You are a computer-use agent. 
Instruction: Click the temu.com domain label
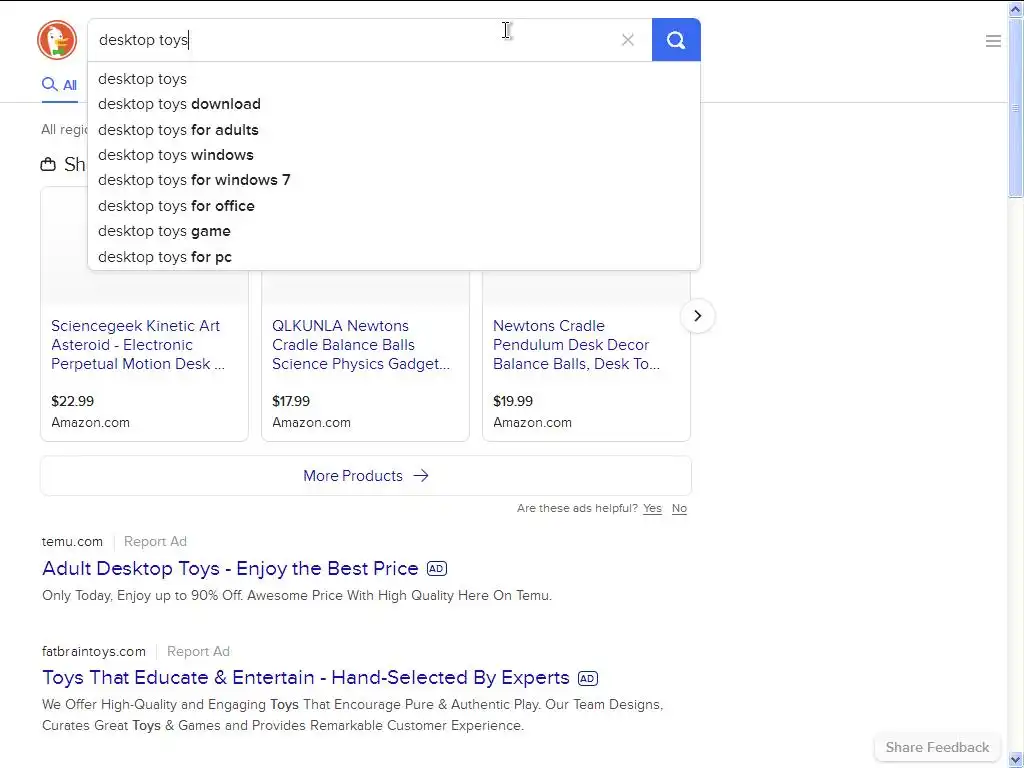[x=72, y=541]
